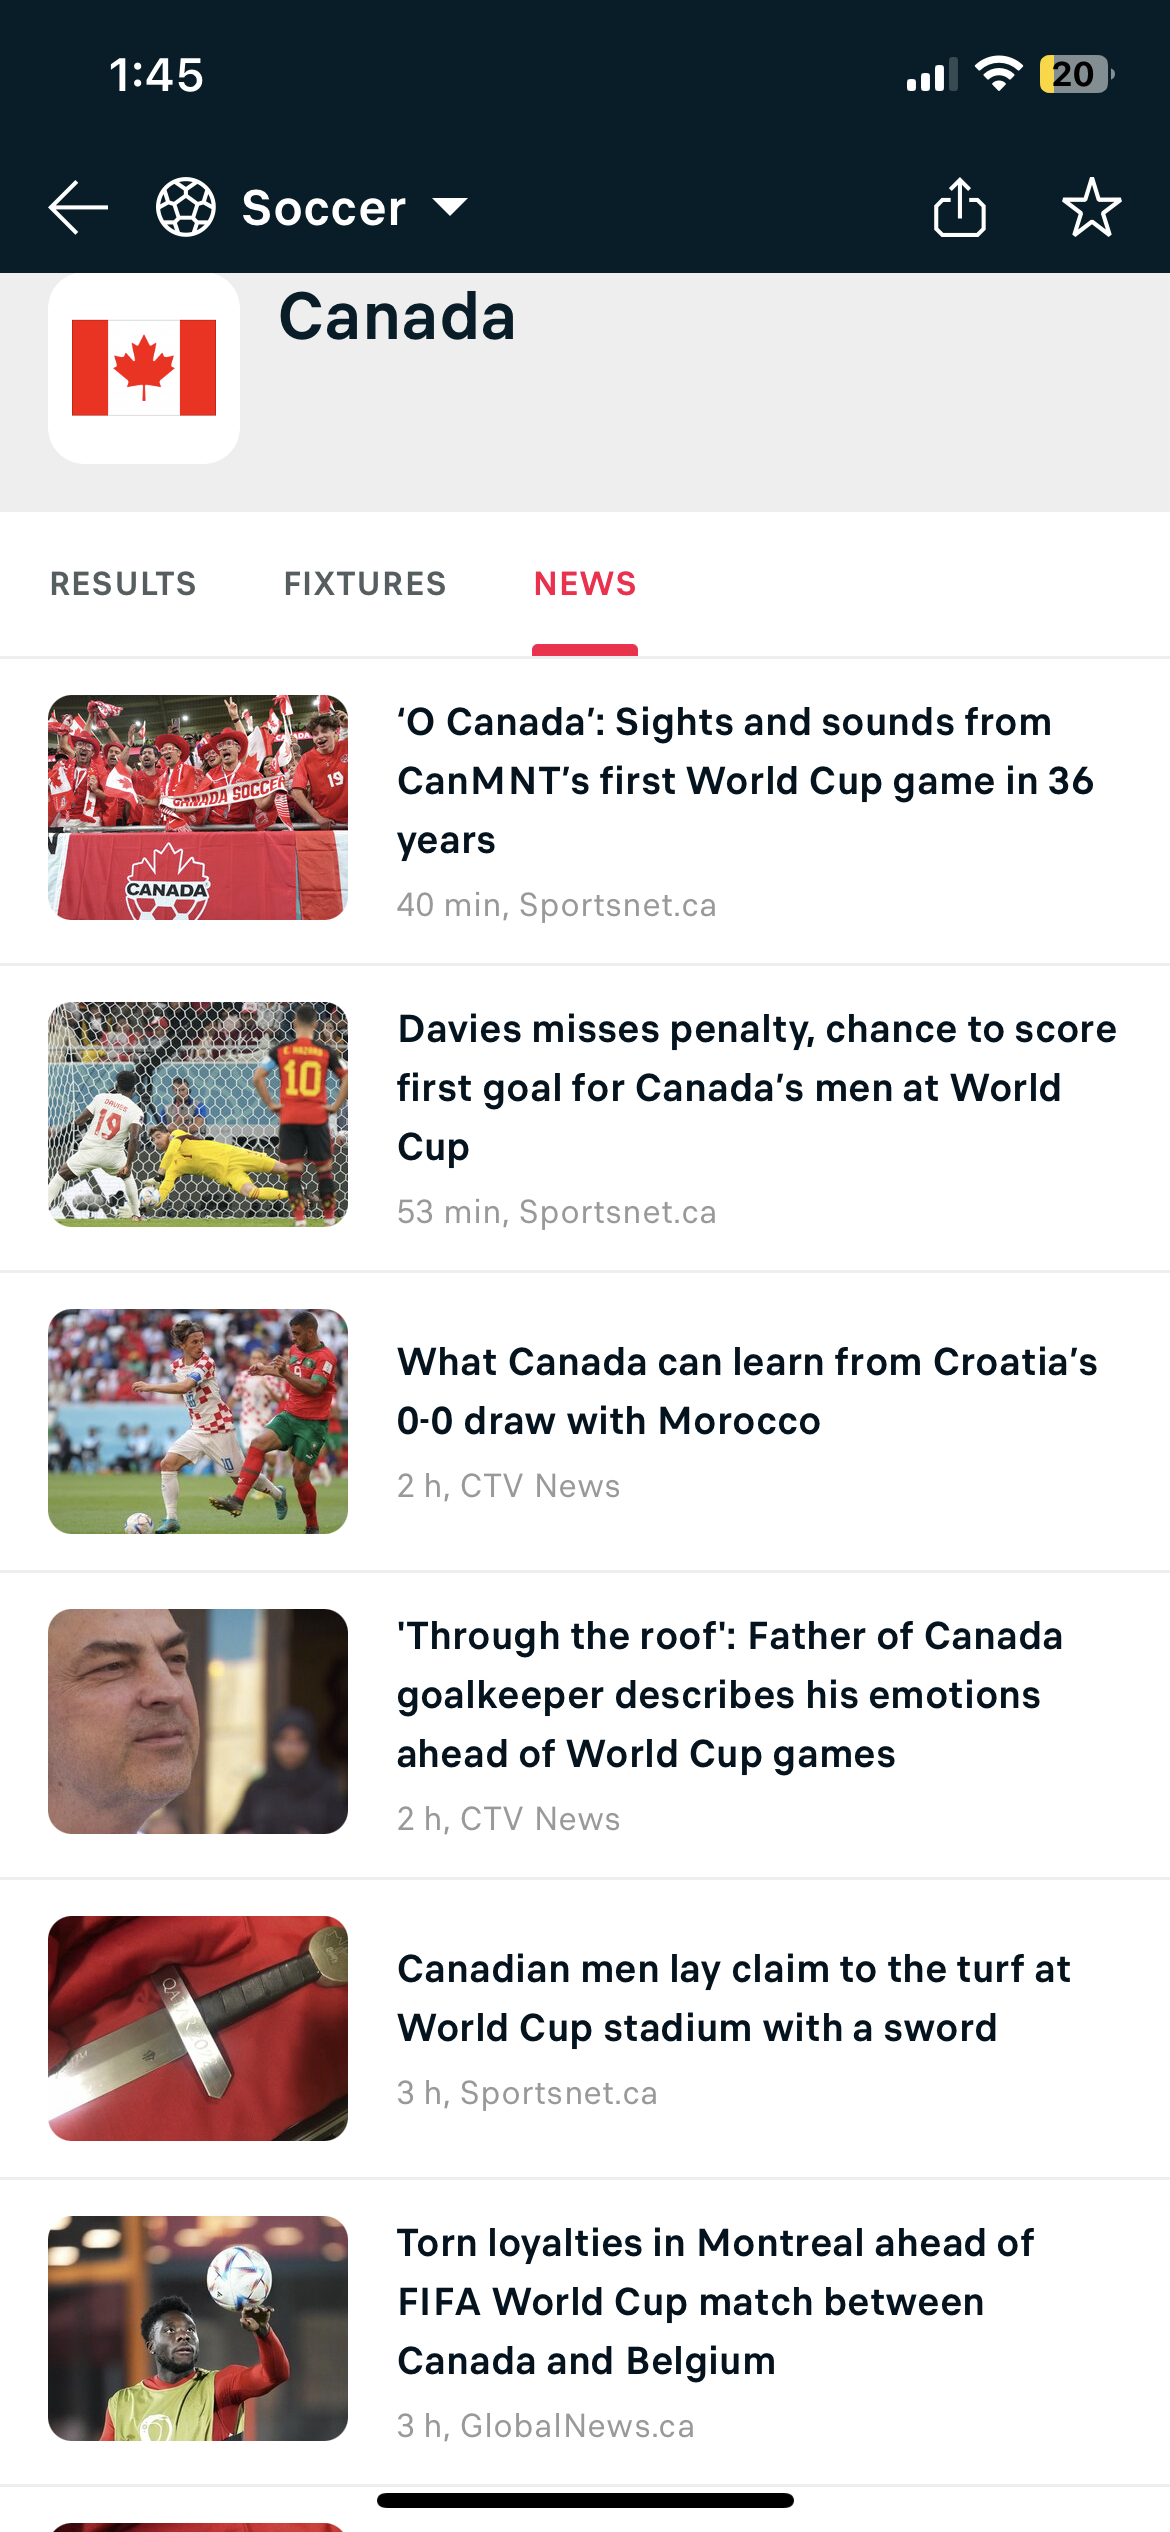Open the share sheet icon
Image resolution: width=1170 pixels, height=2532 pixels.
coord(959,207)
